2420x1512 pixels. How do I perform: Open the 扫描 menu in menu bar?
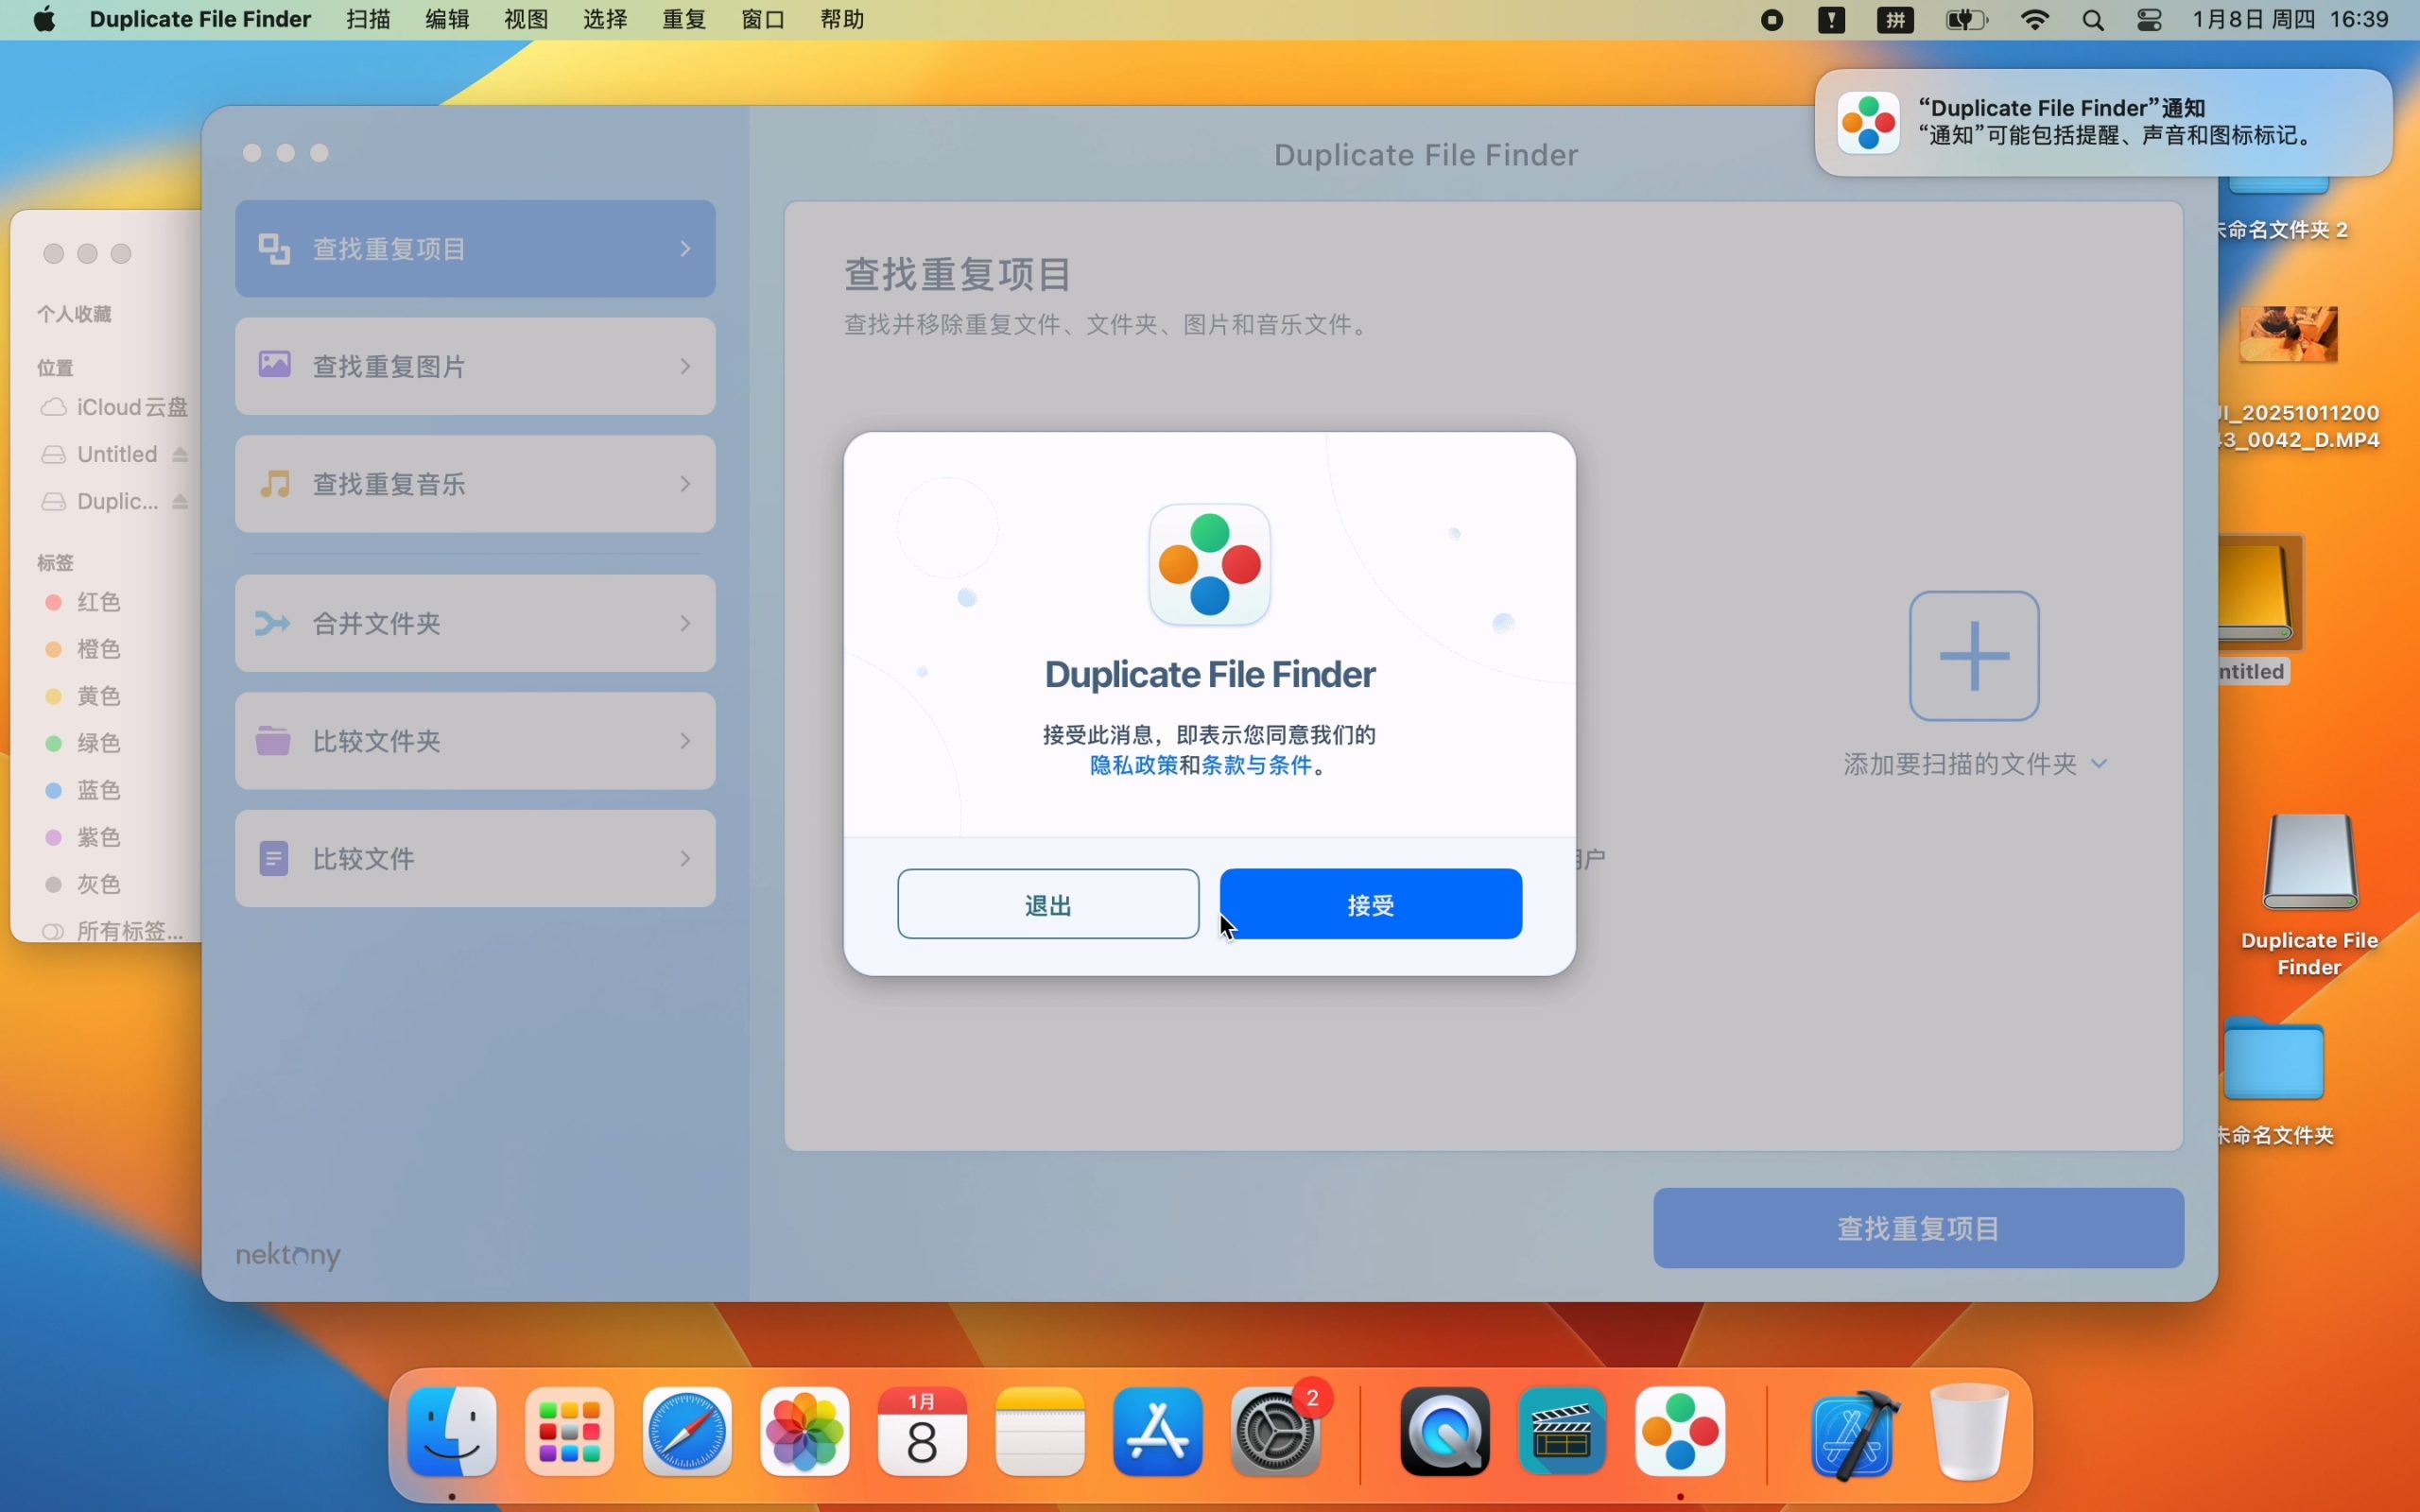point(368,20)
